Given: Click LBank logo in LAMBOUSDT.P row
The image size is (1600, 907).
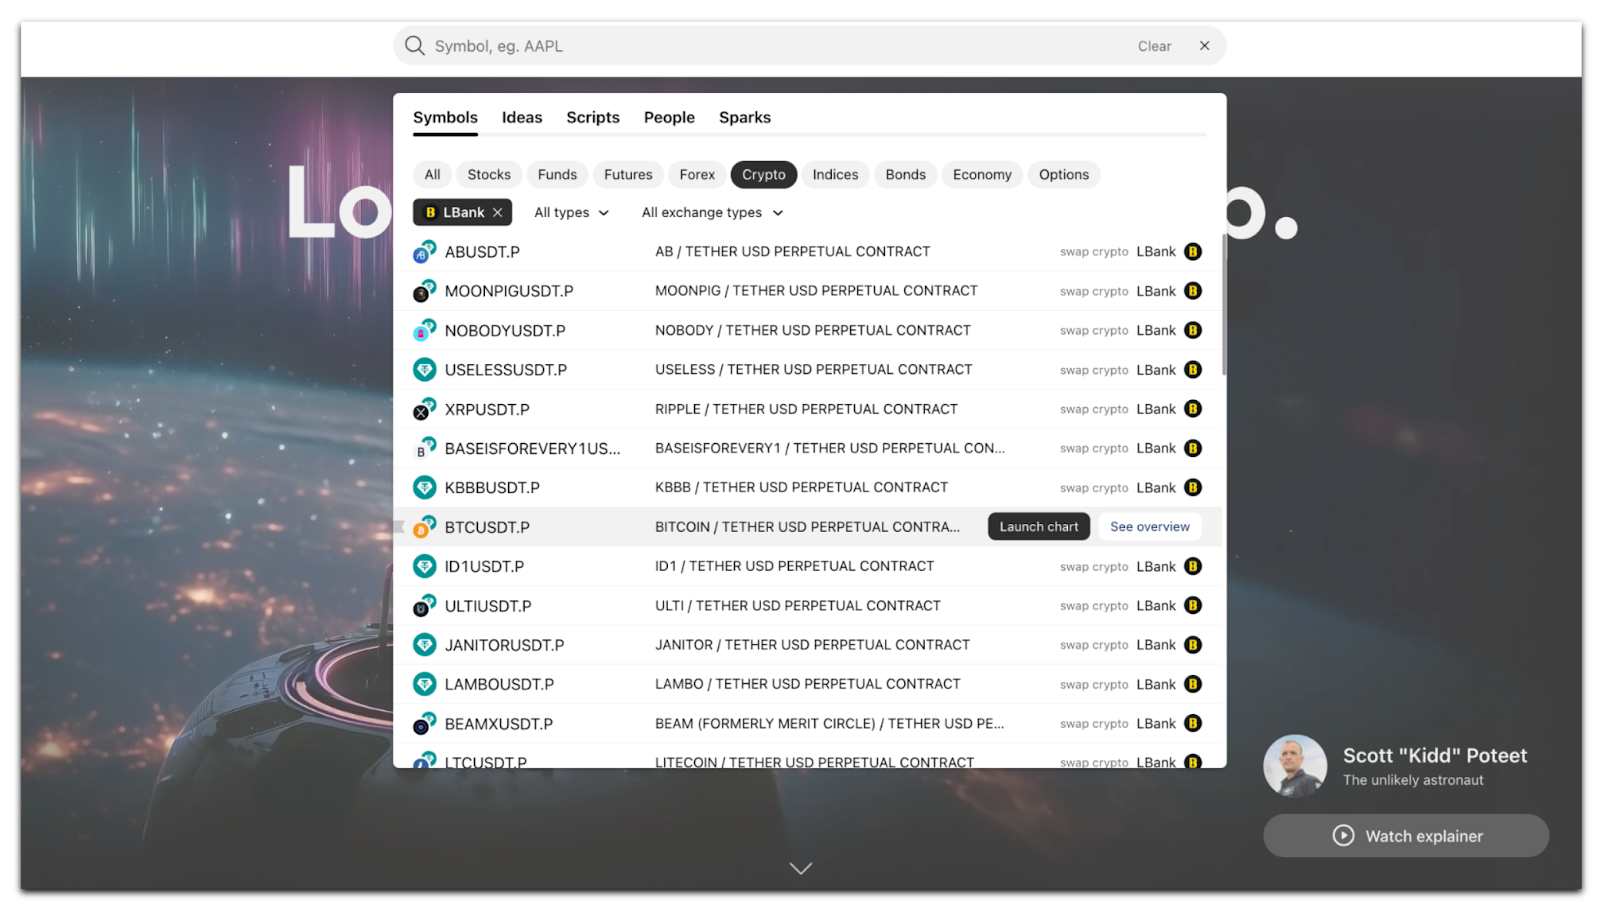Looking at the screenshot, I should pos(1193,684).
